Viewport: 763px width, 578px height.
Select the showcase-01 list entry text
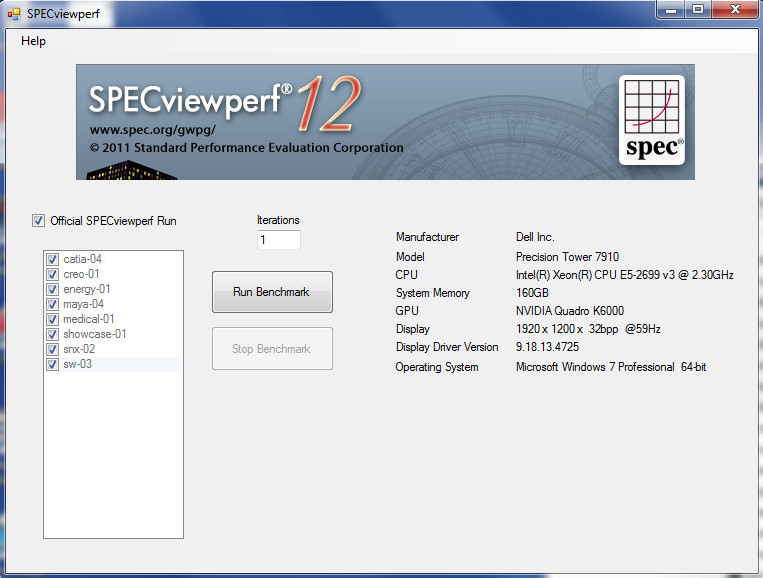coord(94,334)
